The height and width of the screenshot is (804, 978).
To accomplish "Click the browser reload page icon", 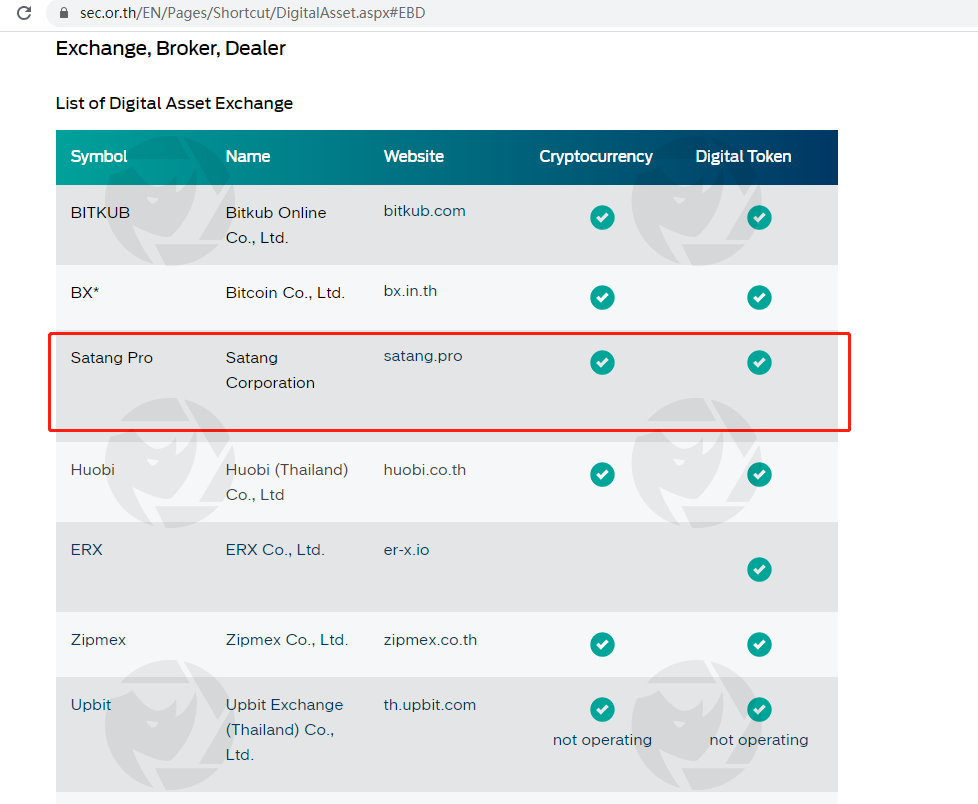I will pos(25,14).
